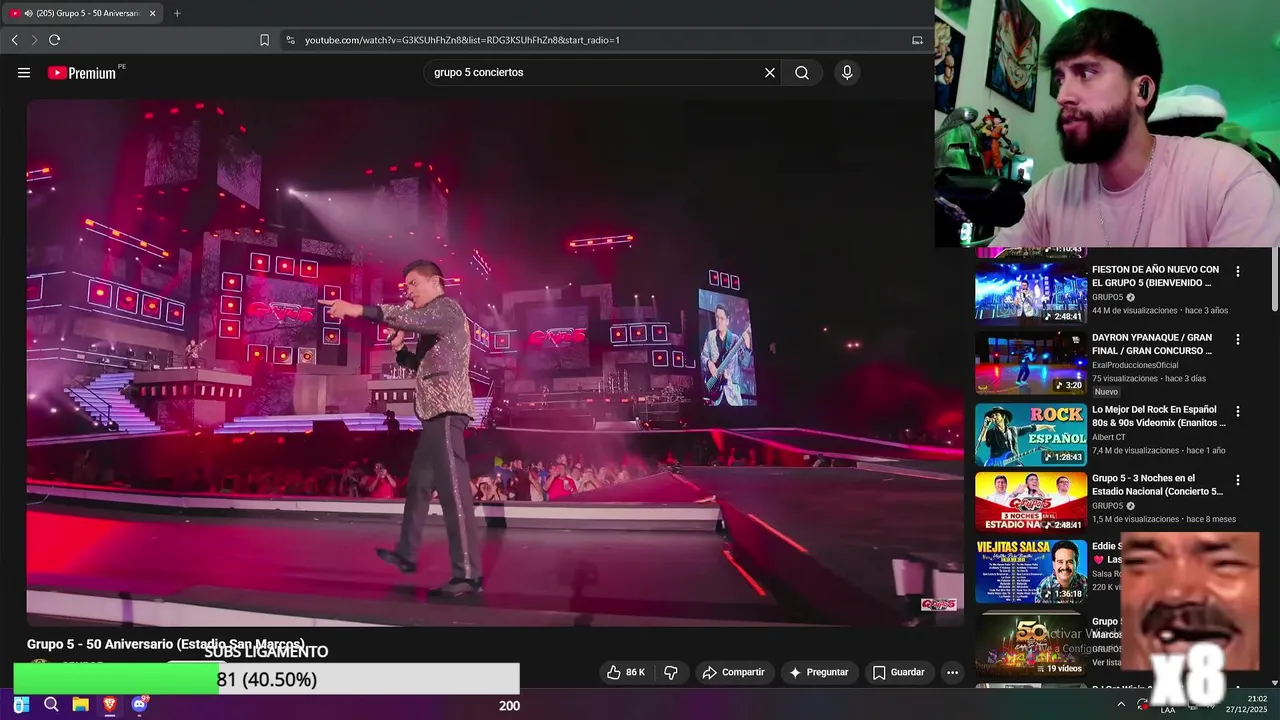Image resolution: width=1280 pixels, height=720 pixels.
Task: Open the 19 videos playlist thumbnail
Action: pos(1031,643)
